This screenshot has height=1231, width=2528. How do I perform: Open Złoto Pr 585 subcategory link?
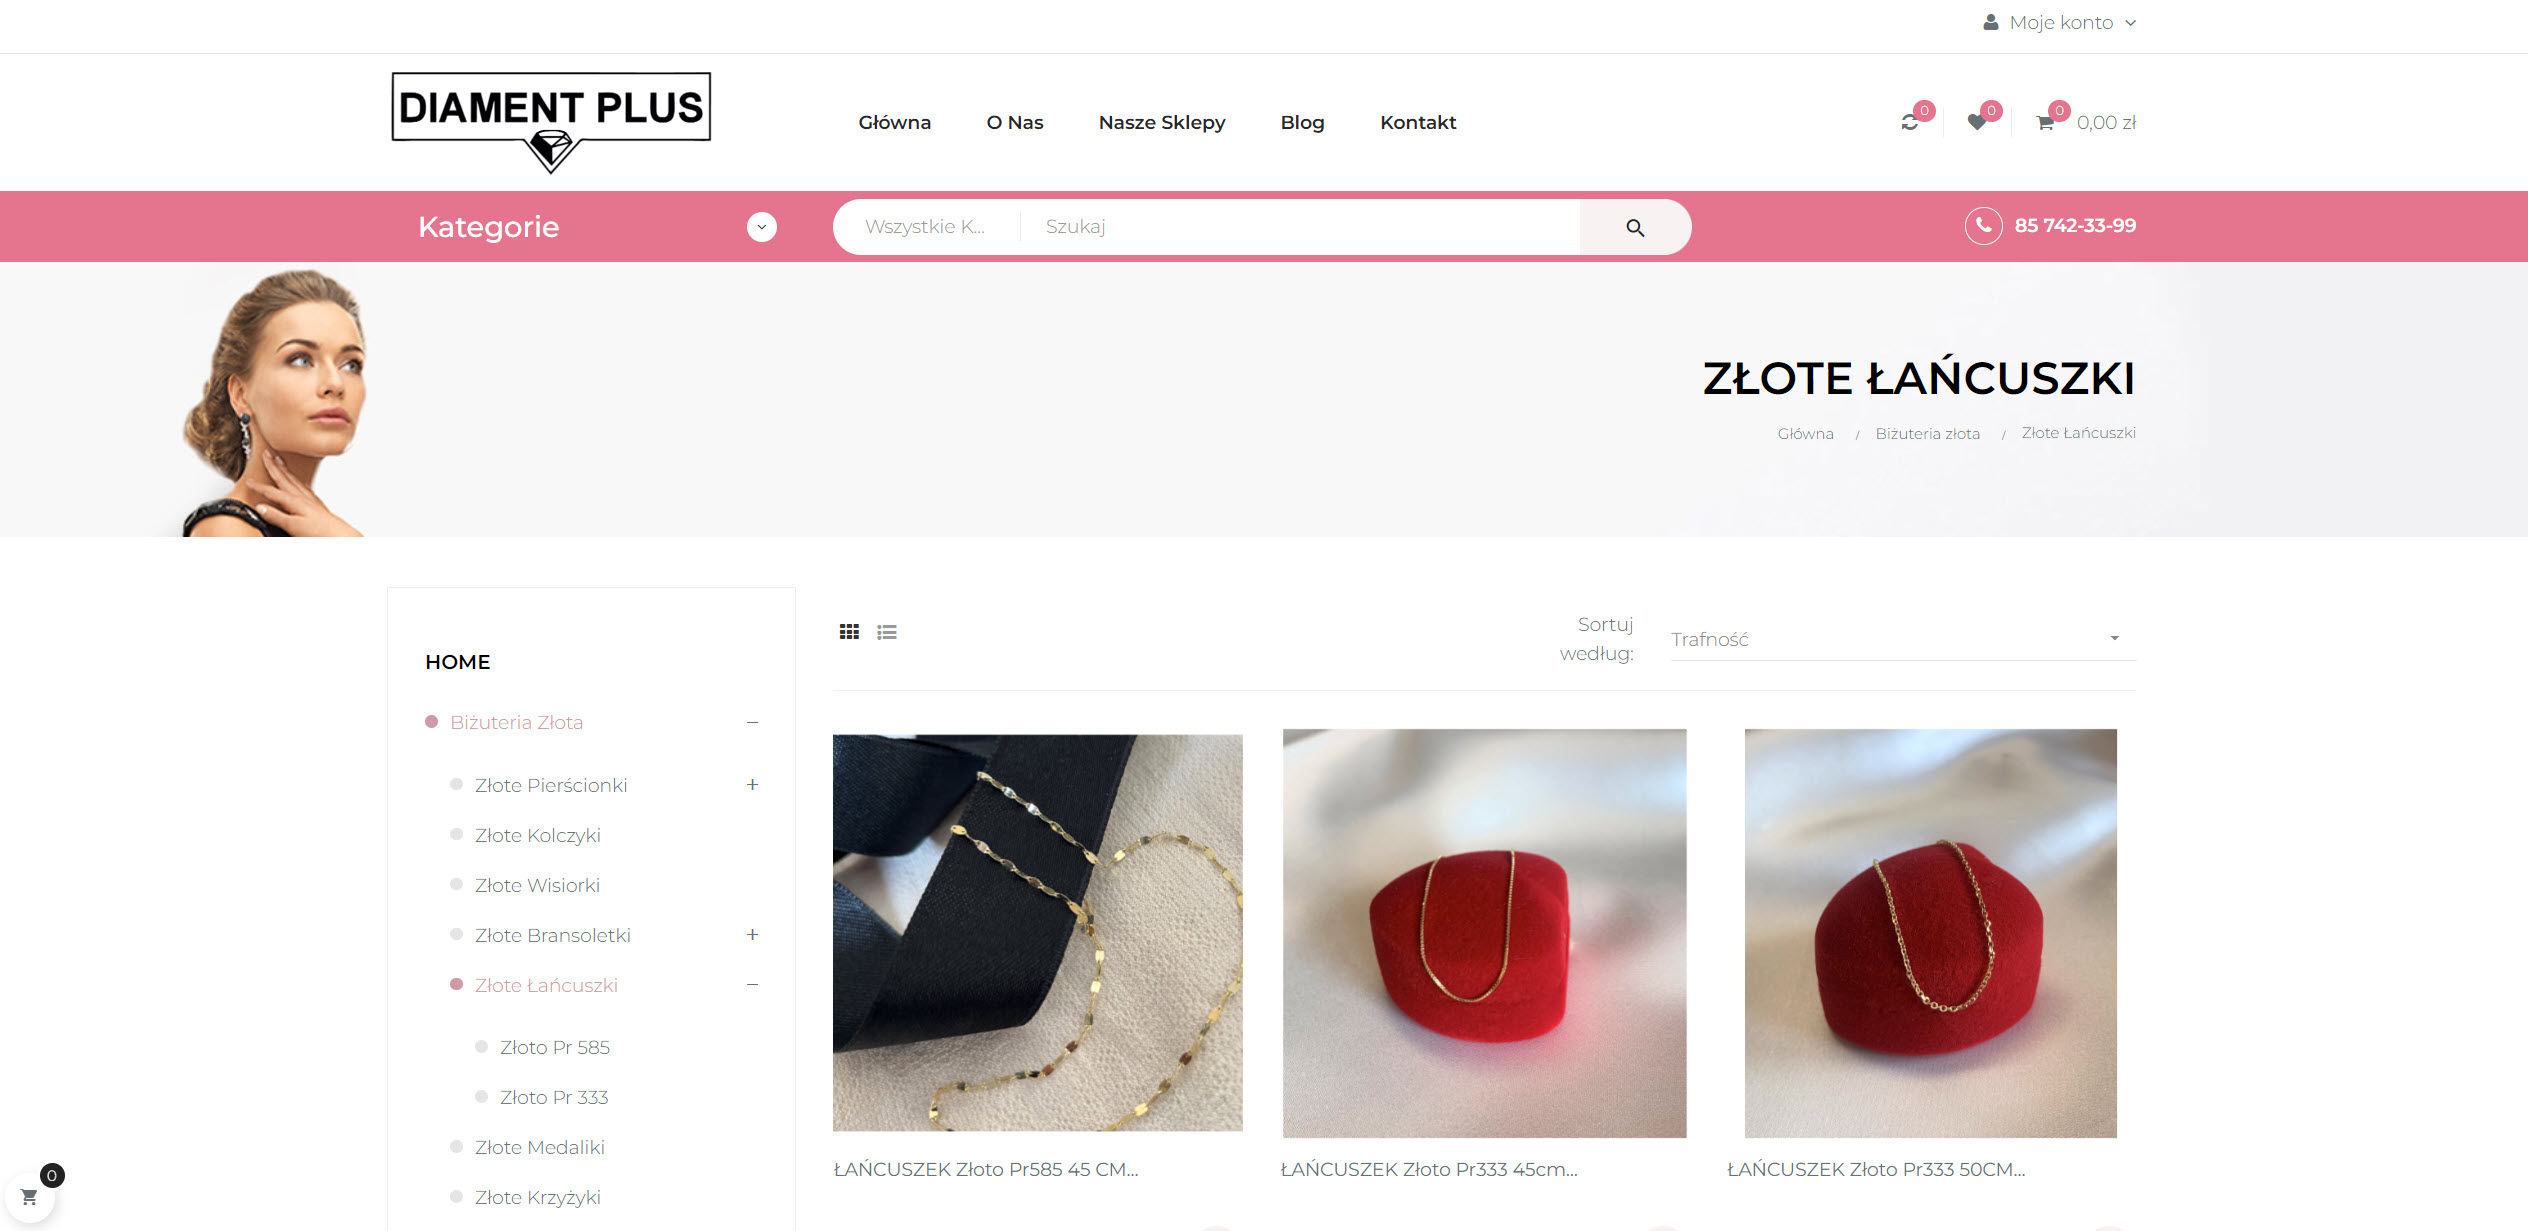click(555, 1047)
